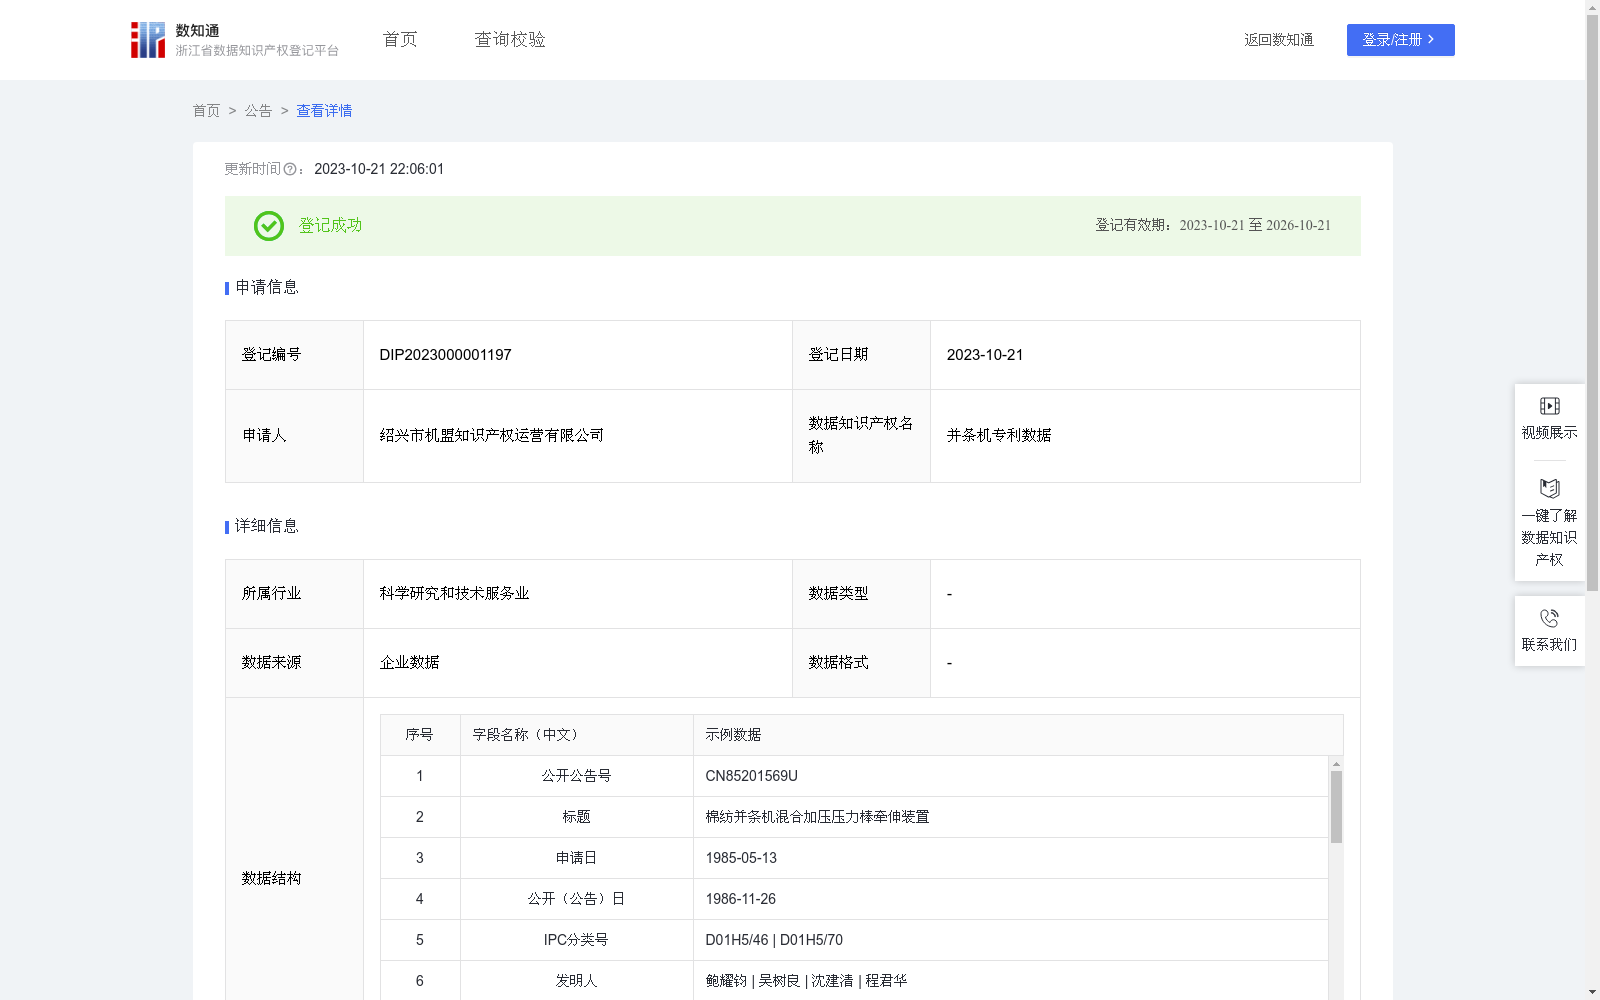This screenshot has height=1000, width=1600.
Task: Click the 申请人 label cell
Action: point(295,436)
